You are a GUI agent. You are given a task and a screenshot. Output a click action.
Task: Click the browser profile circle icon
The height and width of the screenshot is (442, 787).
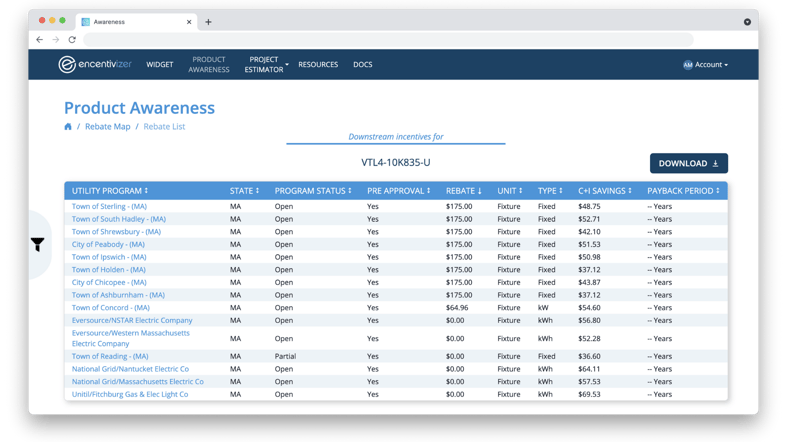click(747, 22)
